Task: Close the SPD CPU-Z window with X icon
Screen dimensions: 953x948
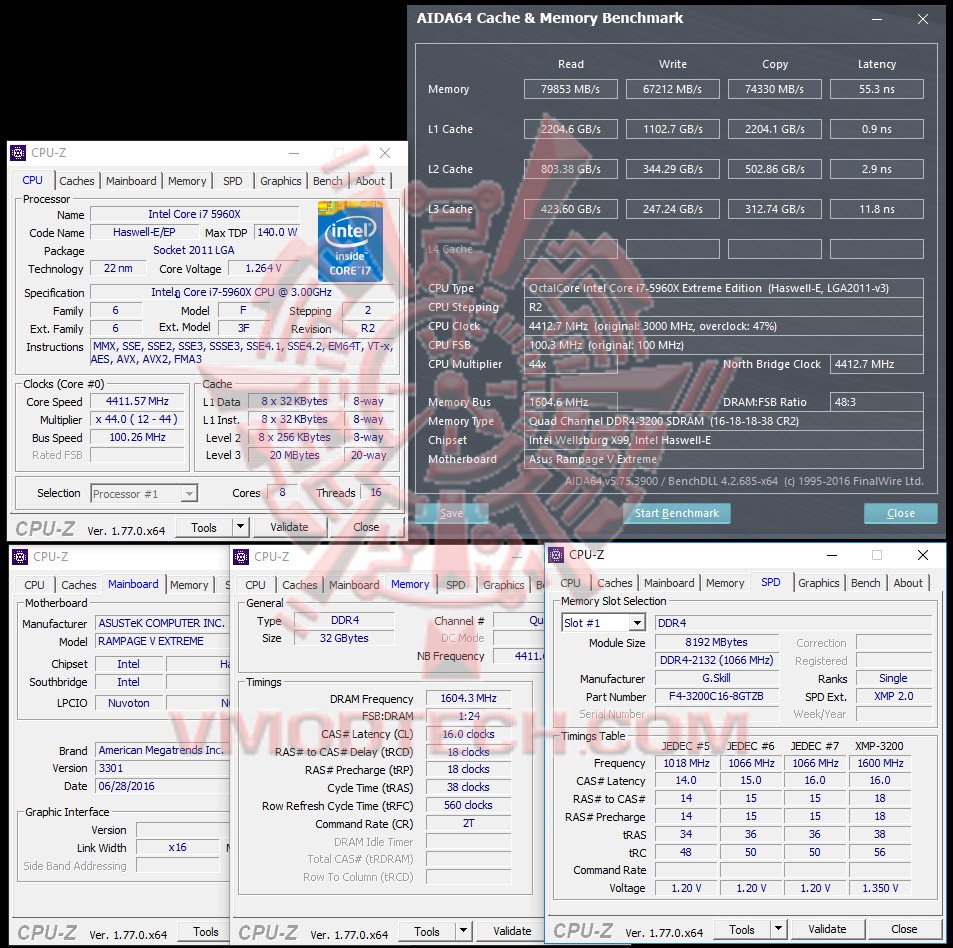Action: [923, 555]
